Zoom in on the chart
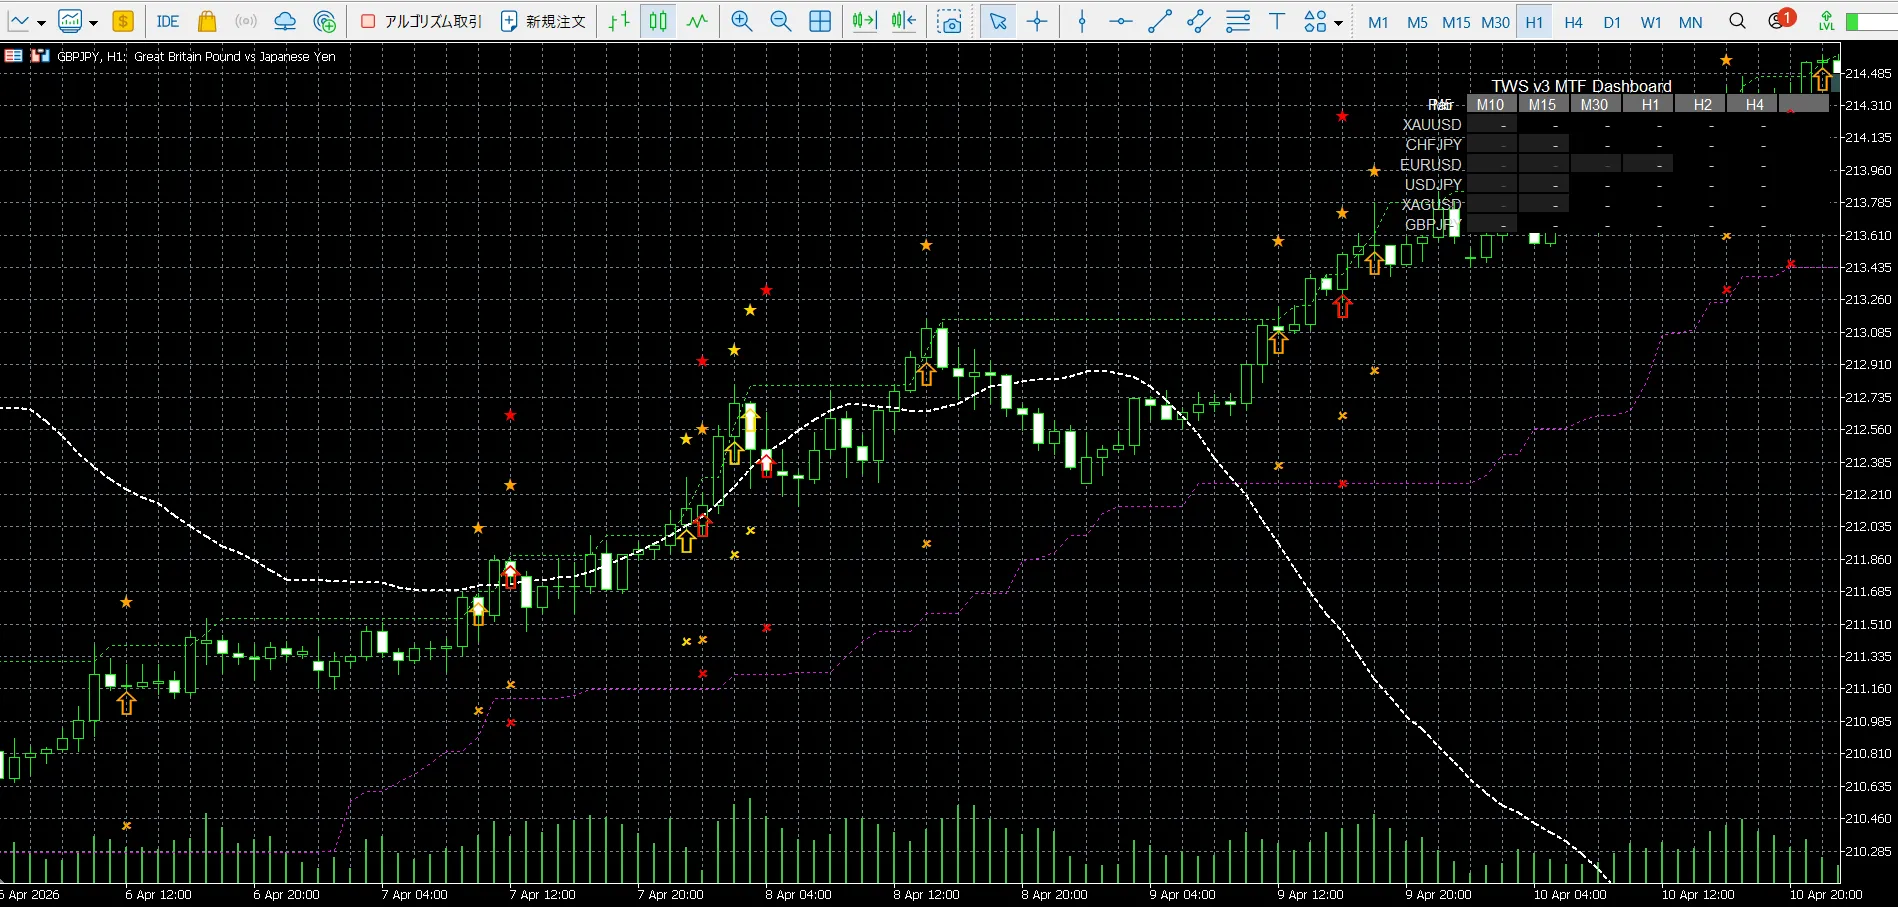Image resolution: width=1898 pixels, height=907 pixels. tap(742, 21)
